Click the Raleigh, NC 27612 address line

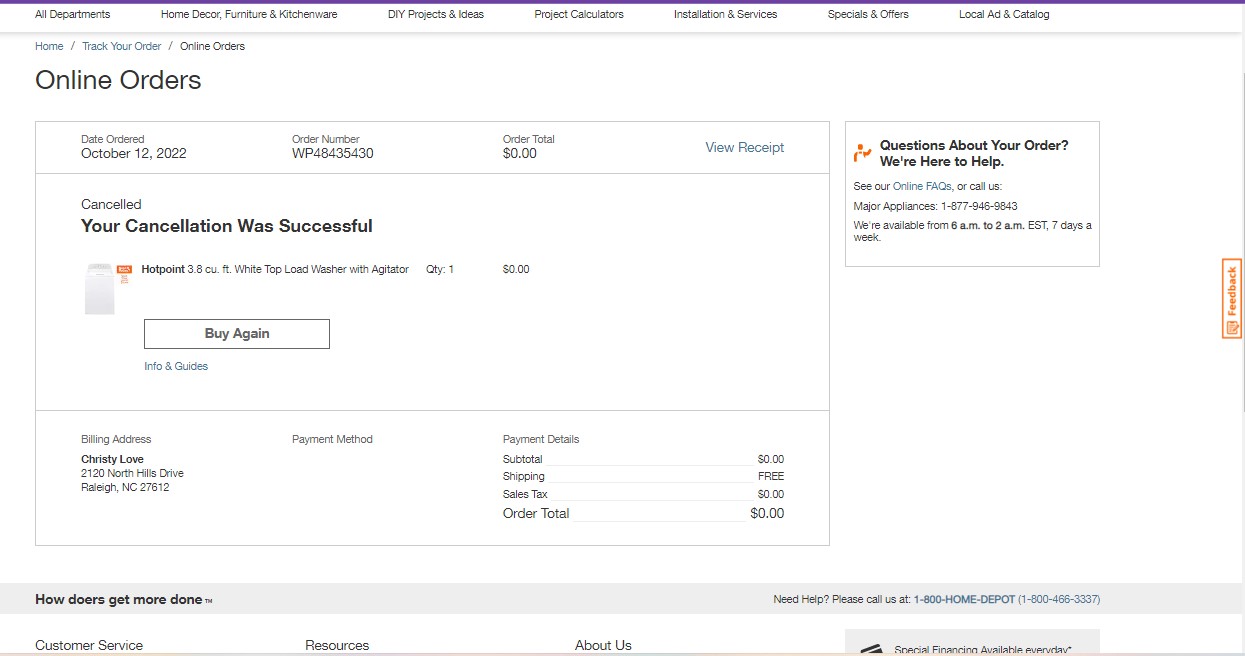point(125,488)
